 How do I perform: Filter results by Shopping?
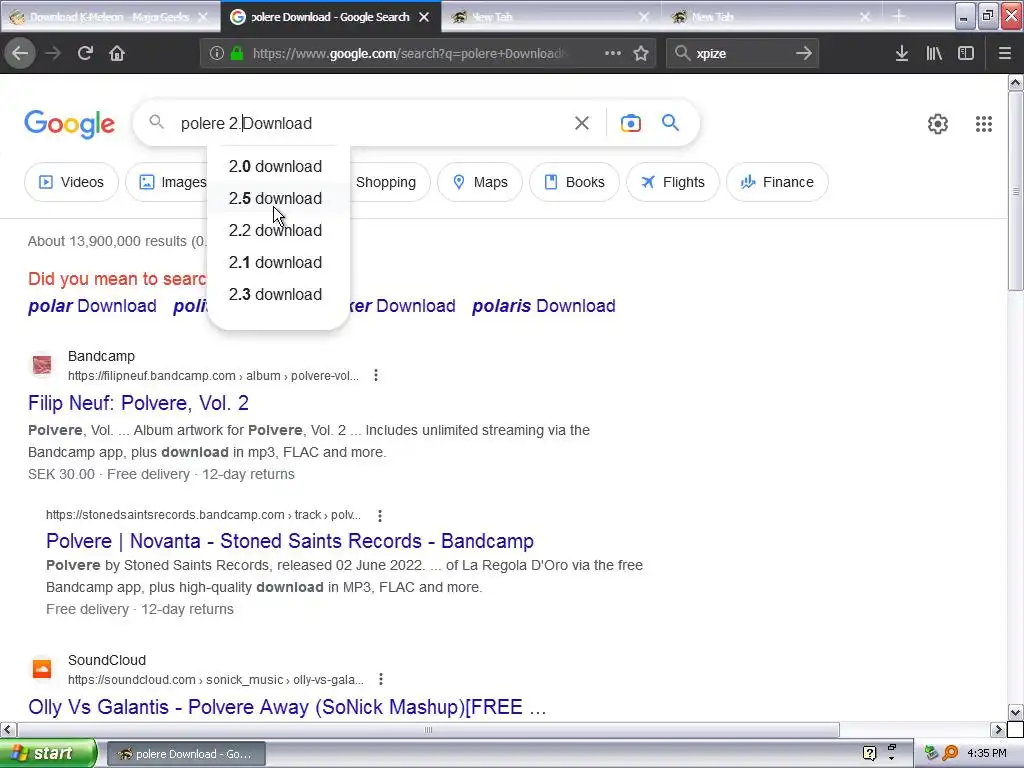click(x=390, y=182)
